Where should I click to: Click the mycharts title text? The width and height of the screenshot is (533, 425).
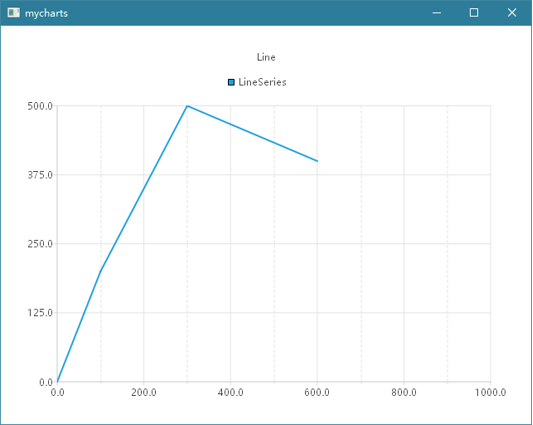pyautogui.click(x=46, y=13)
